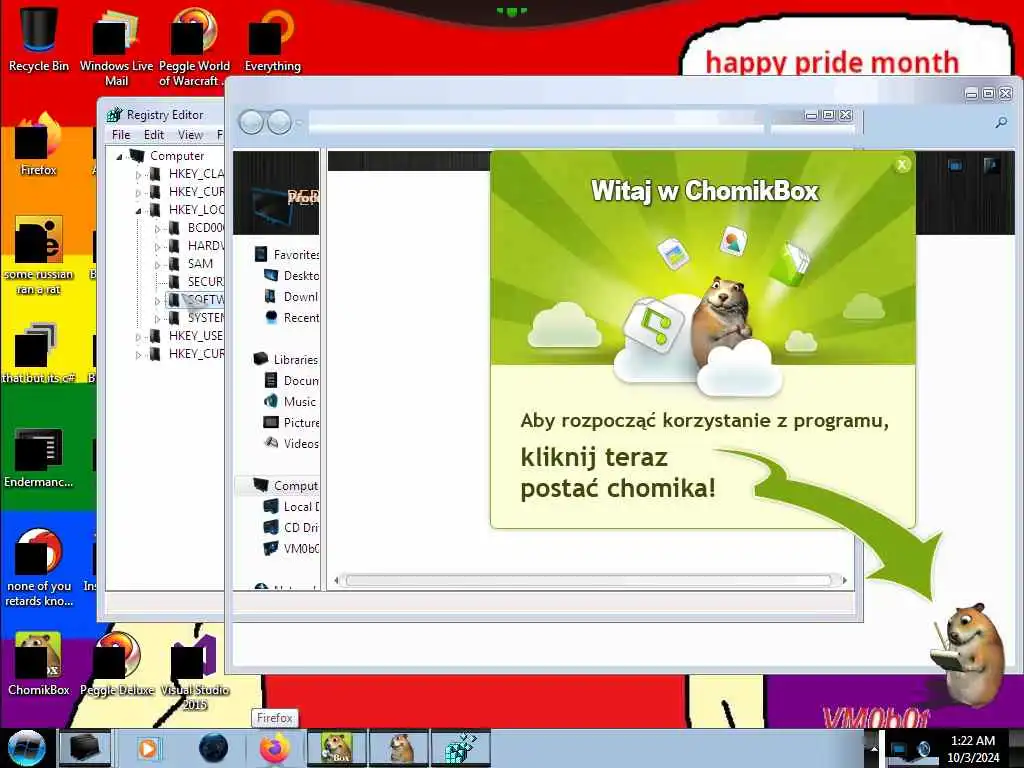Open View menu in Registry Editor

pyautogui.click(x=190, y=135)
